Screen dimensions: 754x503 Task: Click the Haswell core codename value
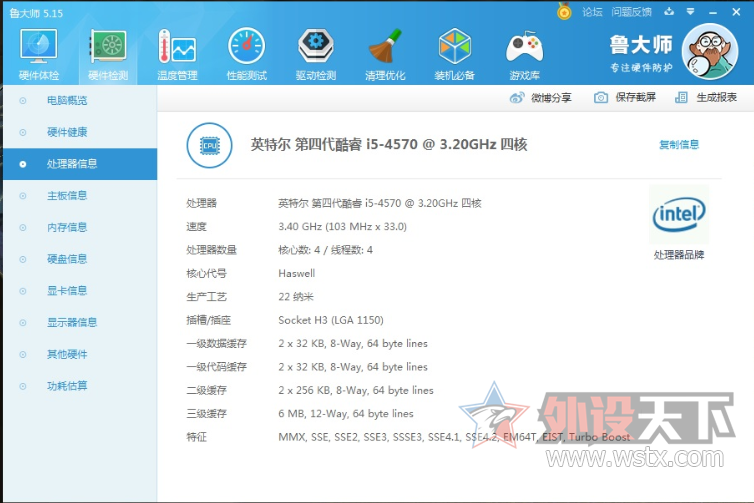click(296, 273)
